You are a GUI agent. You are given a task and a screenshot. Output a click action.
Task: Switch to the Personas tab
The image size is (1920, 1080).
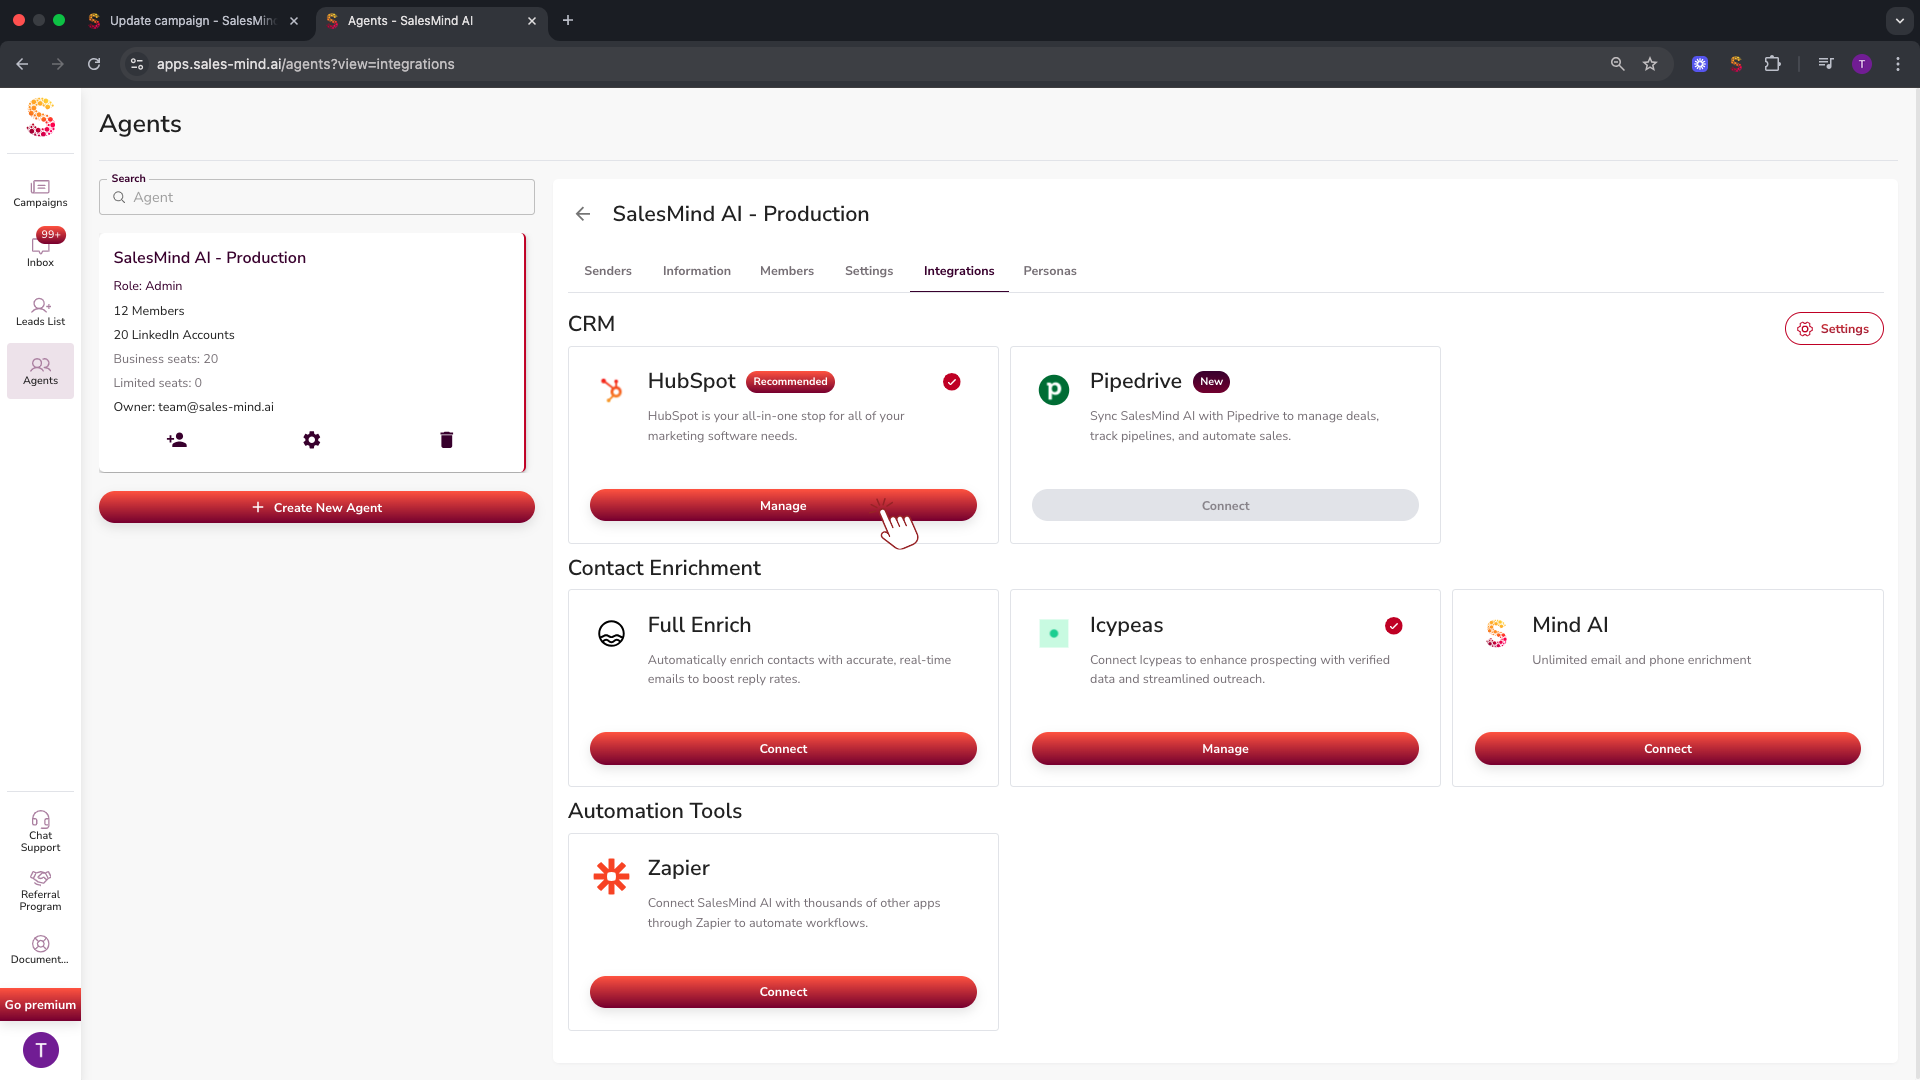1049,271
